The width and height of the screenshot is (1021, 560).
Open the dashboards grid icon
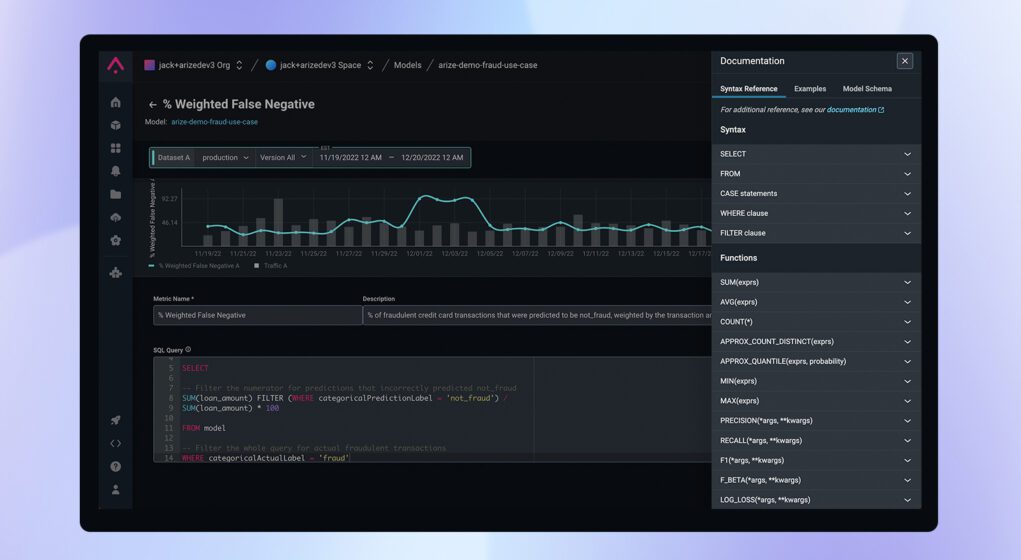[x=115, y=148]
